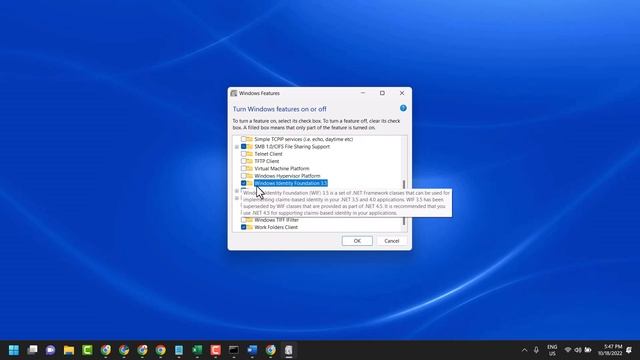The image size is (640, 360).
Task: Click the folder icon beside Virtual Machine Platform
Action: (x=249, y=169)
